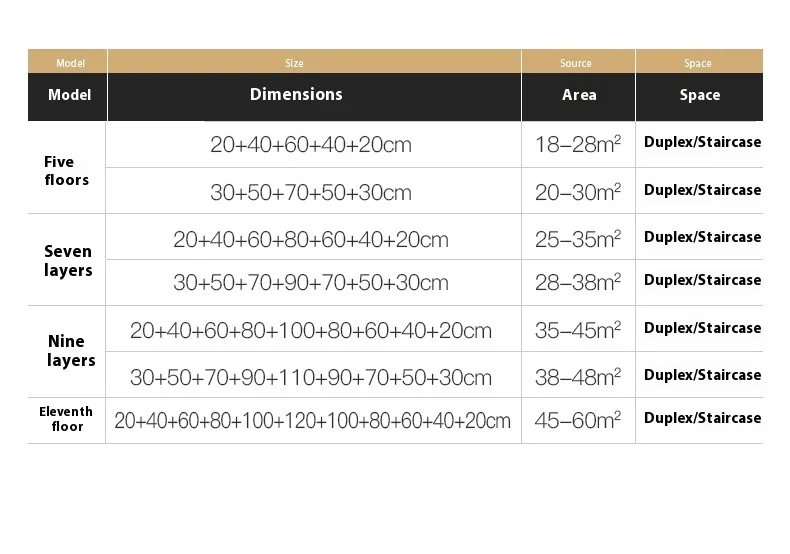Select the Five floors model cell

coord(66,171)
